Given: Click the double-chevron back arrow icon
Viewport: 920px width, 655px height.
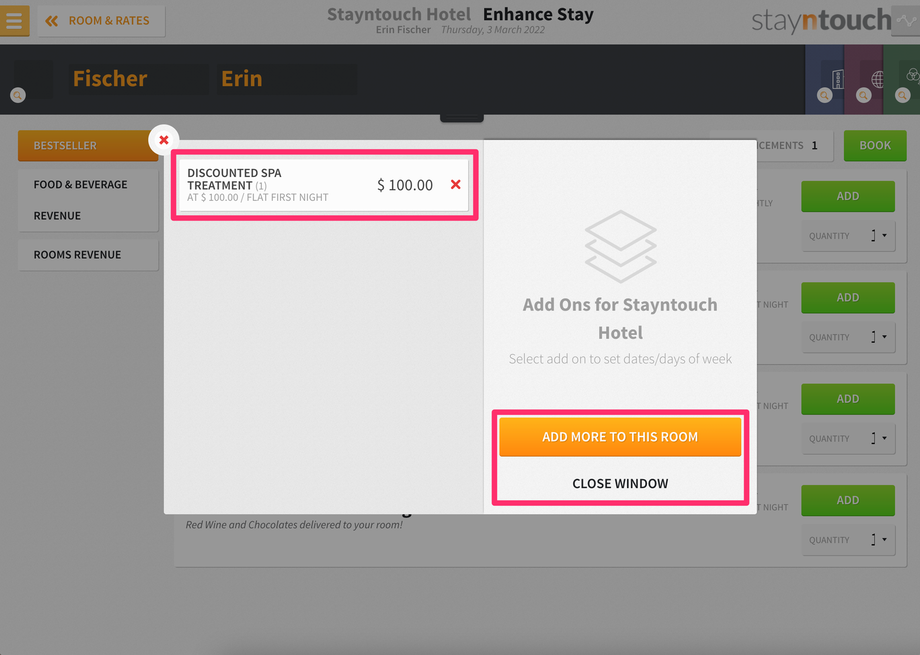Looking at the screenshot, I should pyautogui.click(x=52, y=21).
